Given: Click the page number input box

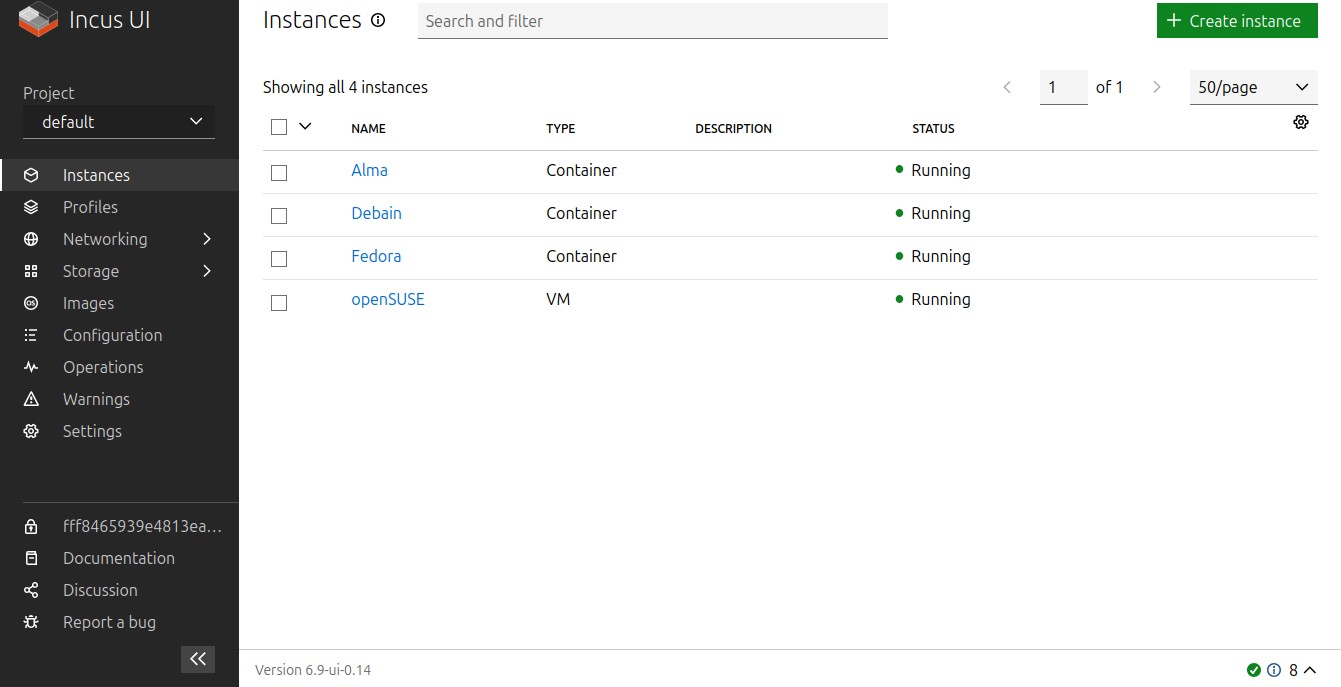Looking at the screenshot, I should tap(1064, 87).
